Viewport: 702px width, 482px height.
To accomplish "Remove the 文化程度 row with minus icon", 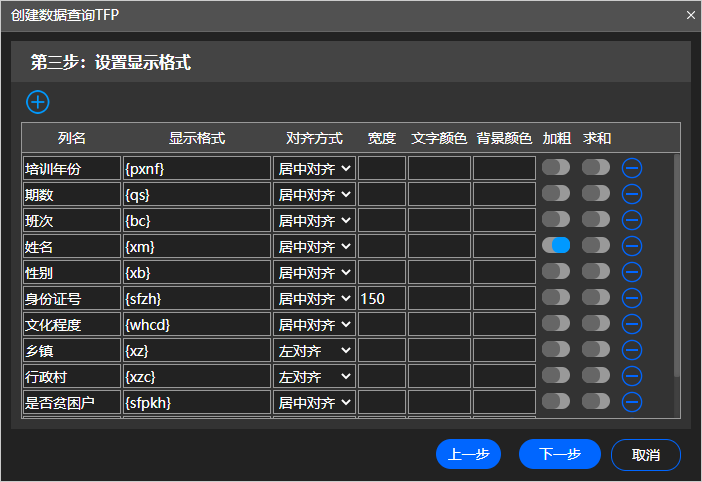I will point(632,324).
